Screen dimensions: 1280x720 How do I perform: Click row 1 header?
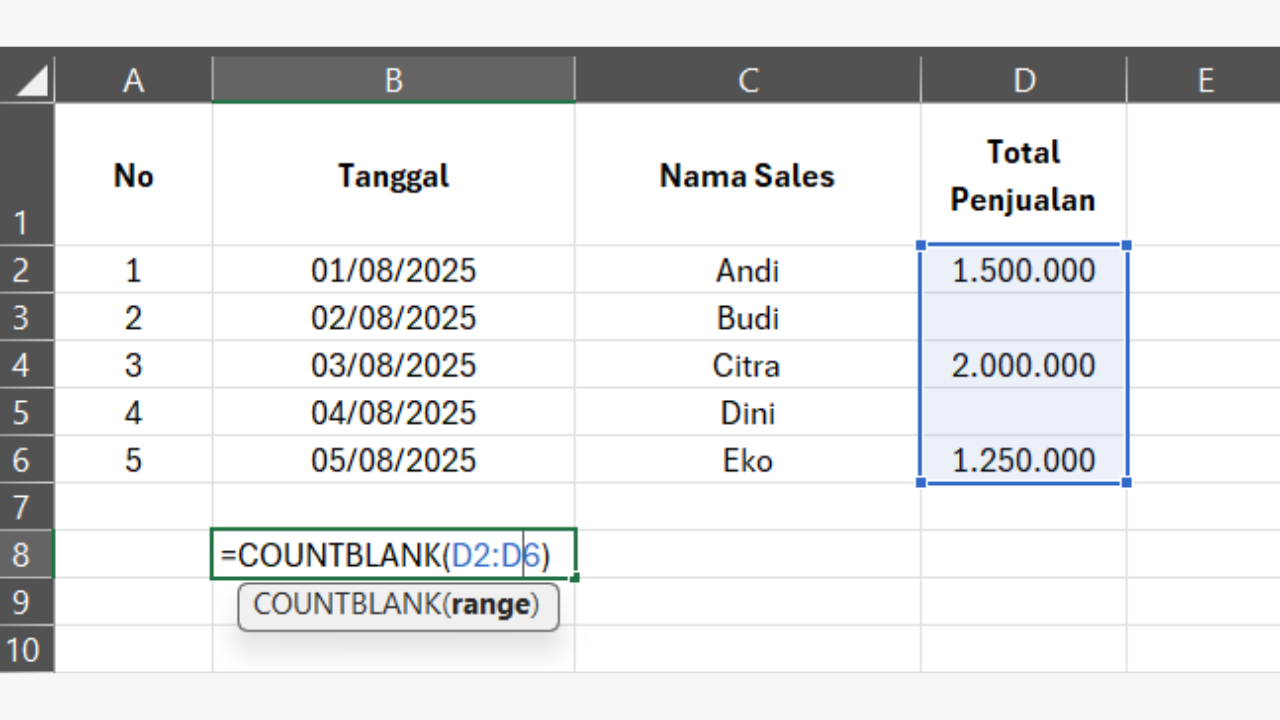click(22, 175)
